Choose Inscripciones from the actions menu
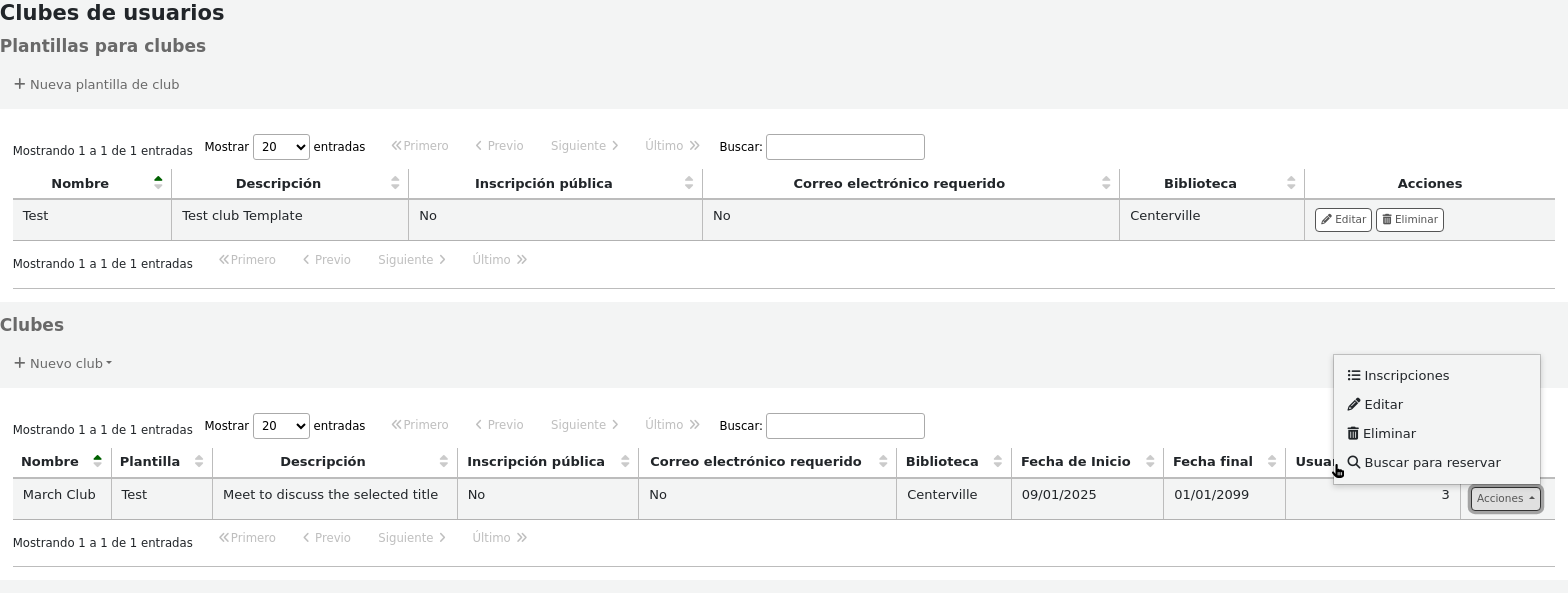The width and height of the screenshot is (1568, 593). point(1405,376)
